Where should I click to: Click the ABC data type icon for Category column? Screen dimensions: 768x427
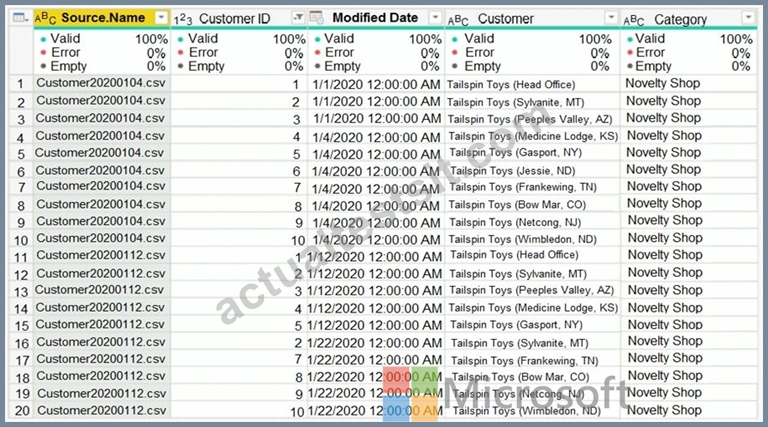[x=634, y=20]
